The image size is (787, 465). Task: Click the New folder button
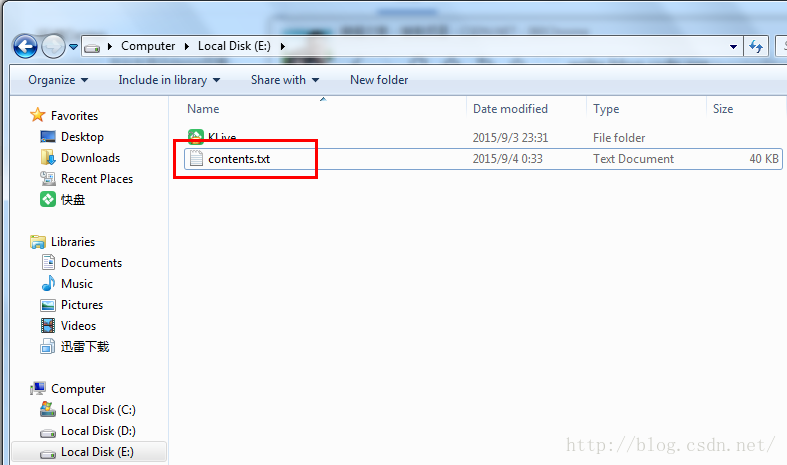point(379,80)
